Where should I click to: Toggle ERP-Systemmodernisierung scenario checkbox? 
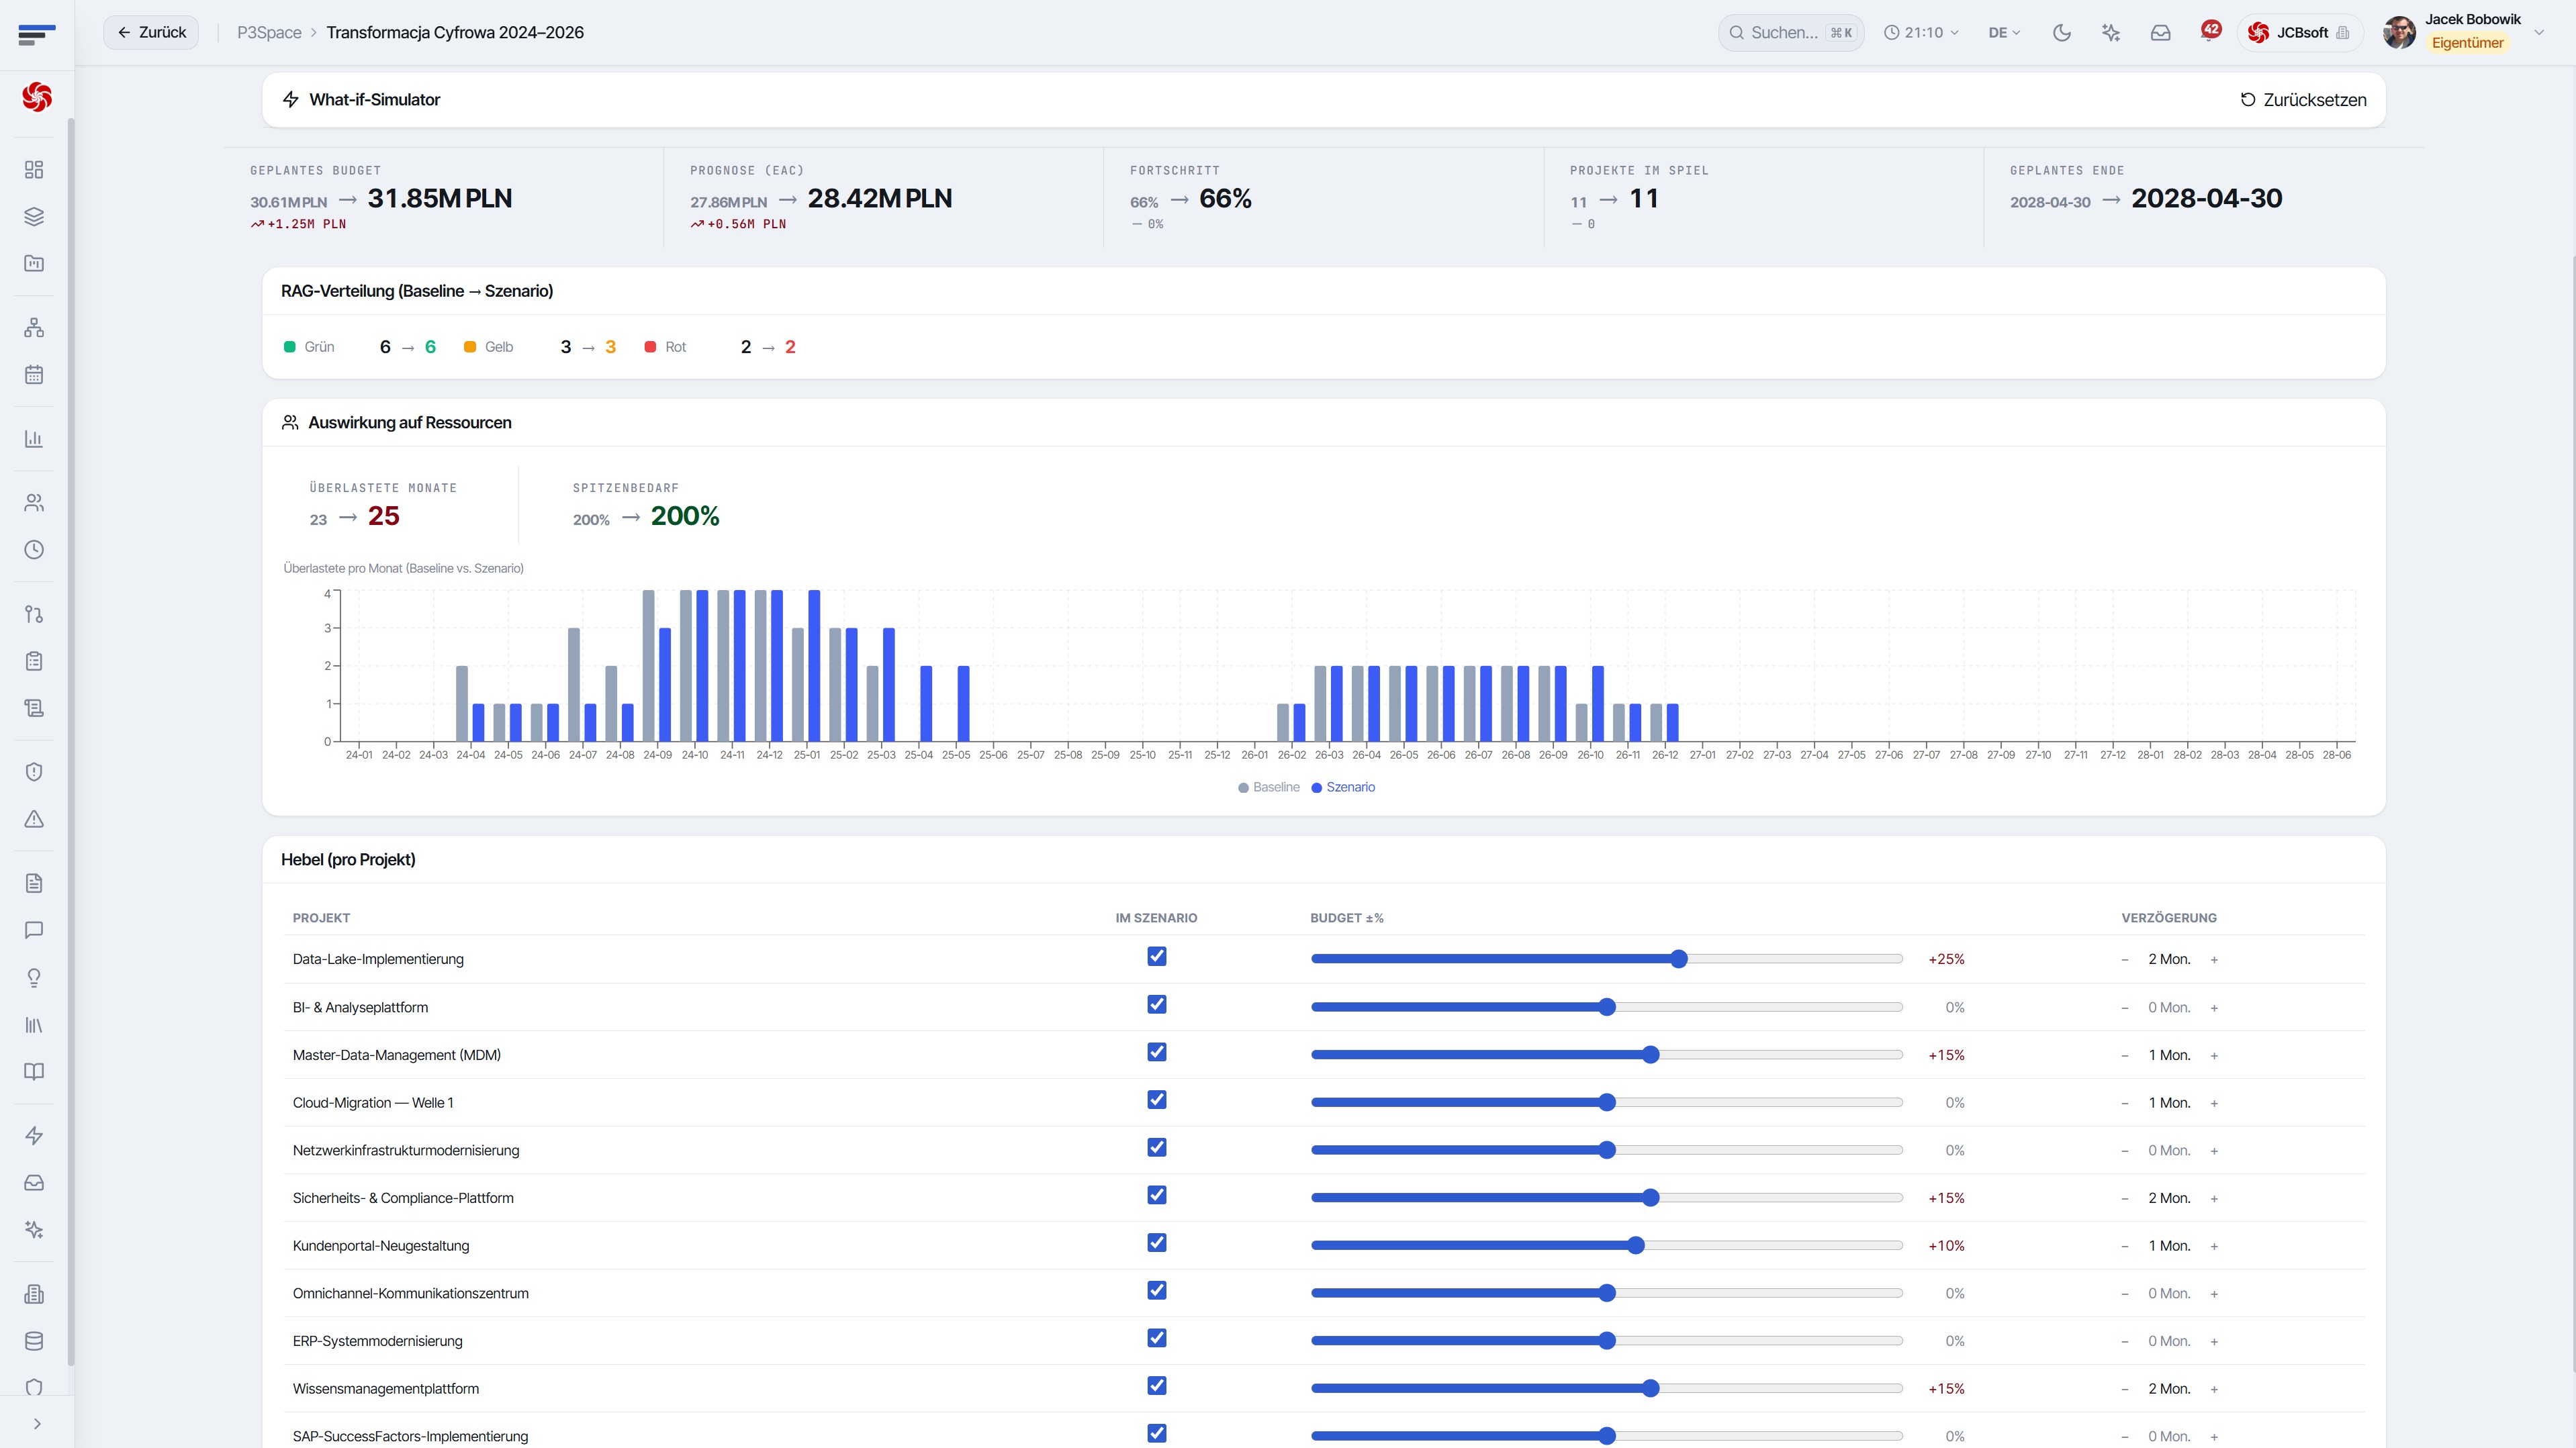(1157, 1338)
